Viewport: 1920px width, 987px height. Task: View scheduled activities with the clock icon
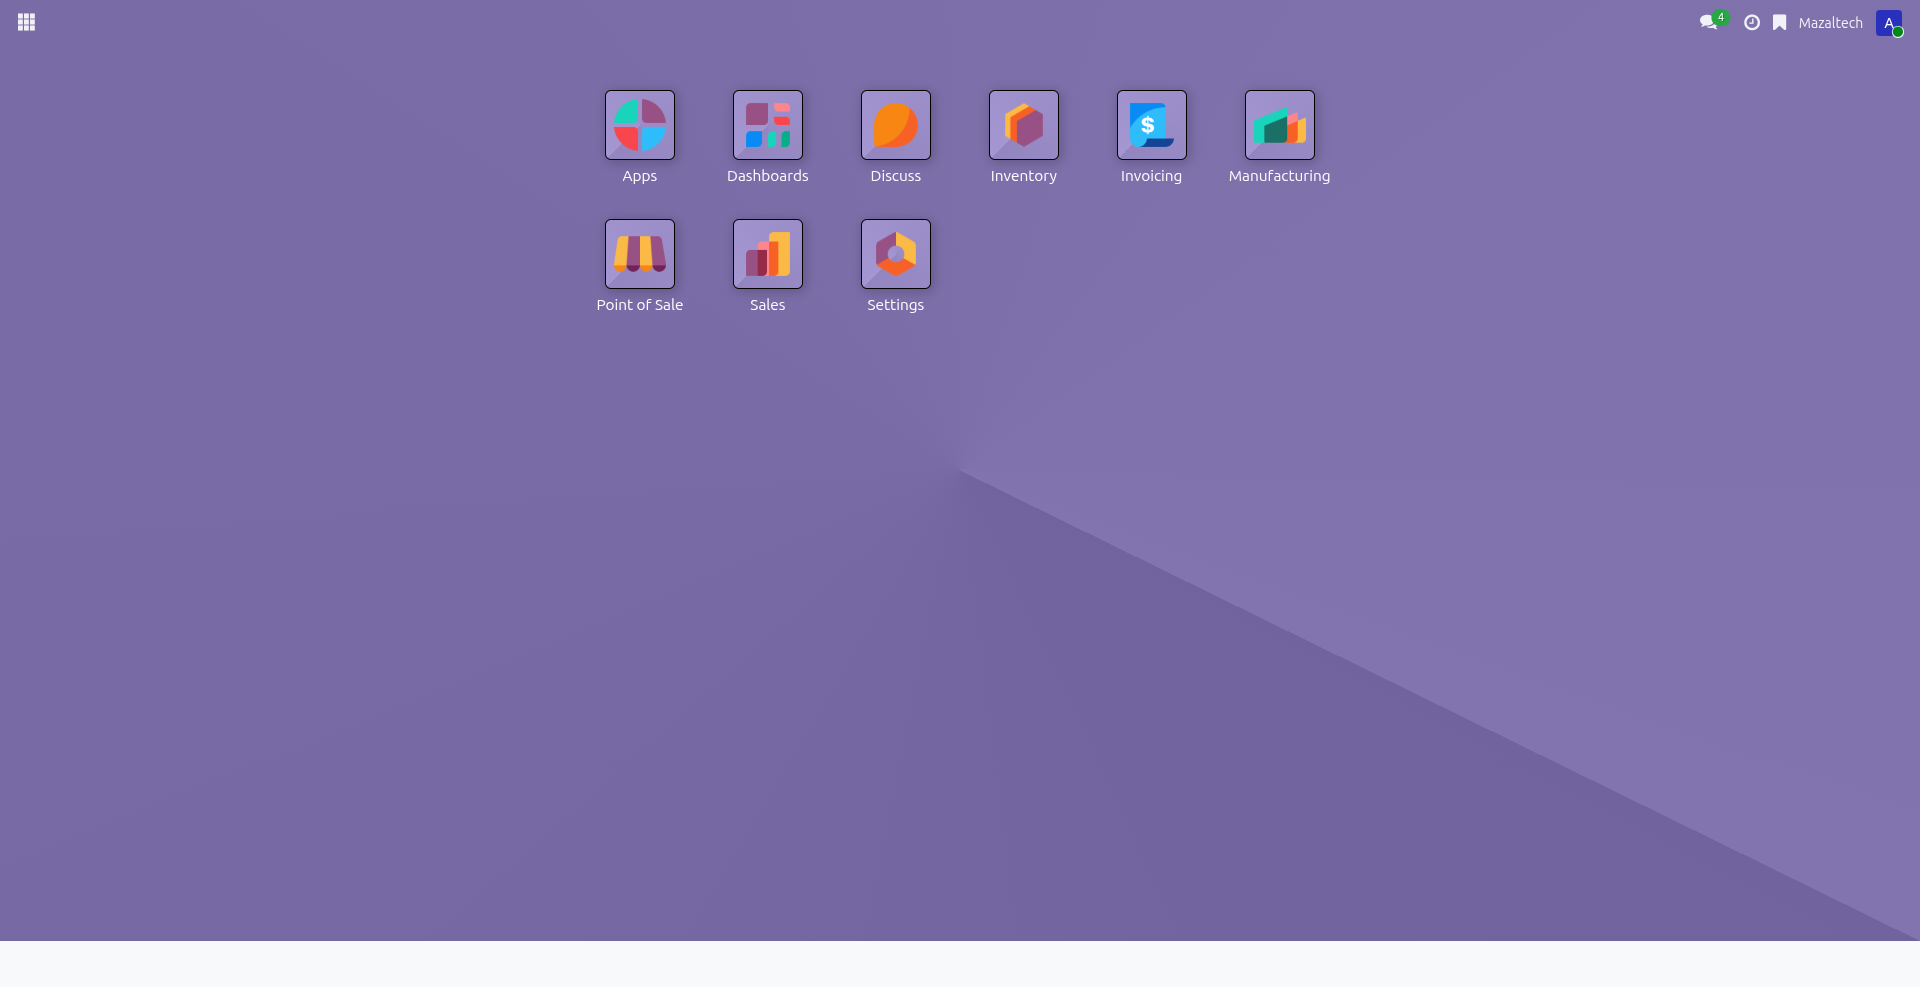point(1752,22)
